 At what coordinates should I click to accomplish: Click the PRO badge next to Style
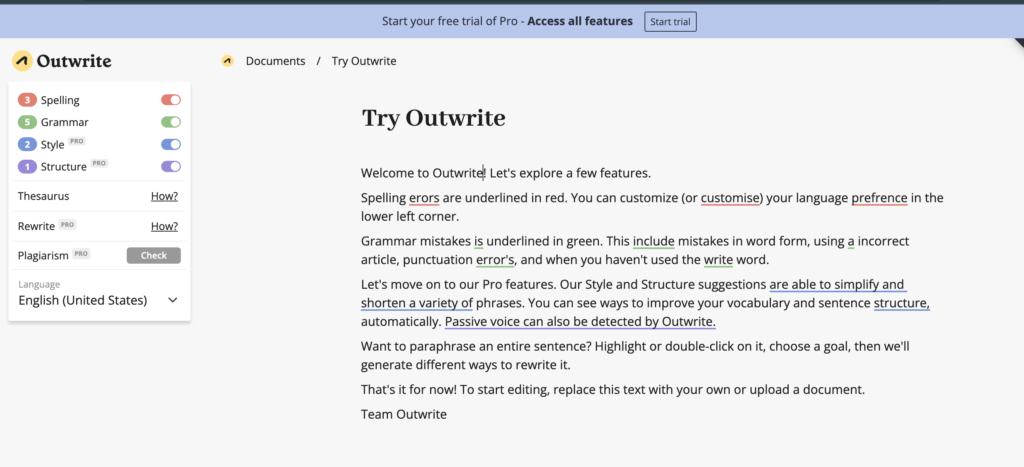coord(77,142)
